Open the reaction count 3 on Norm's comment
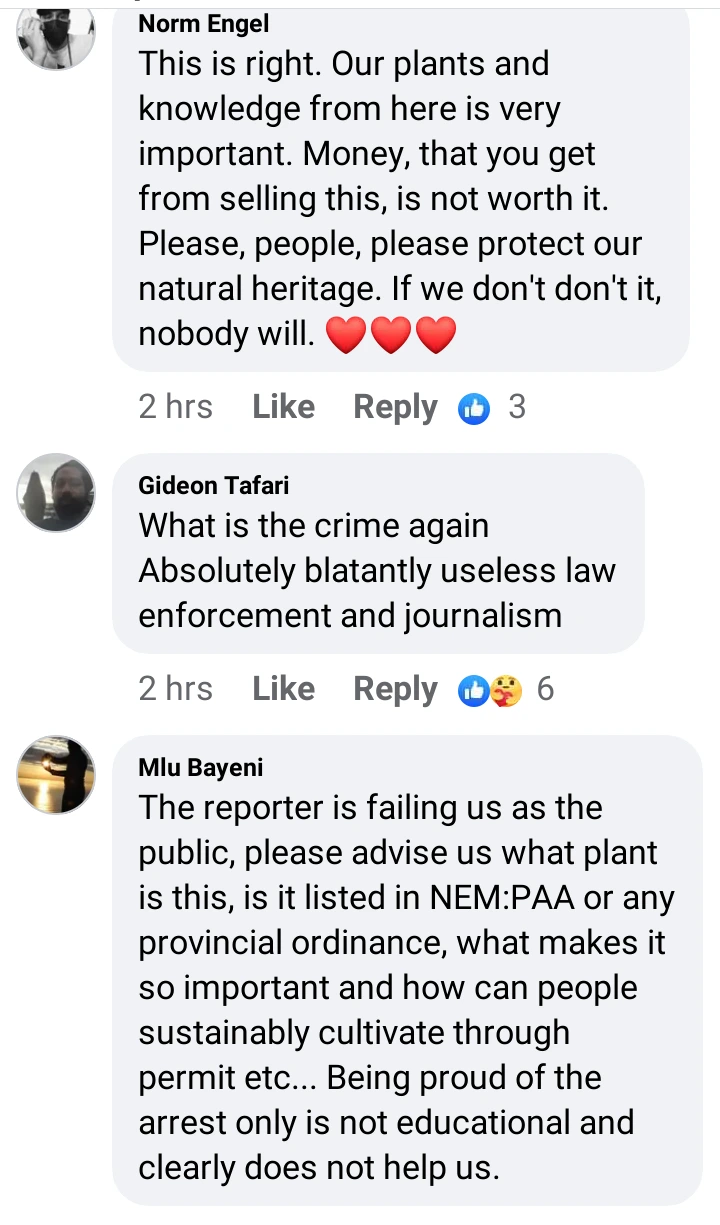Image resolution: width=720 pixels, height=1225 pixels. pos(517,407)
